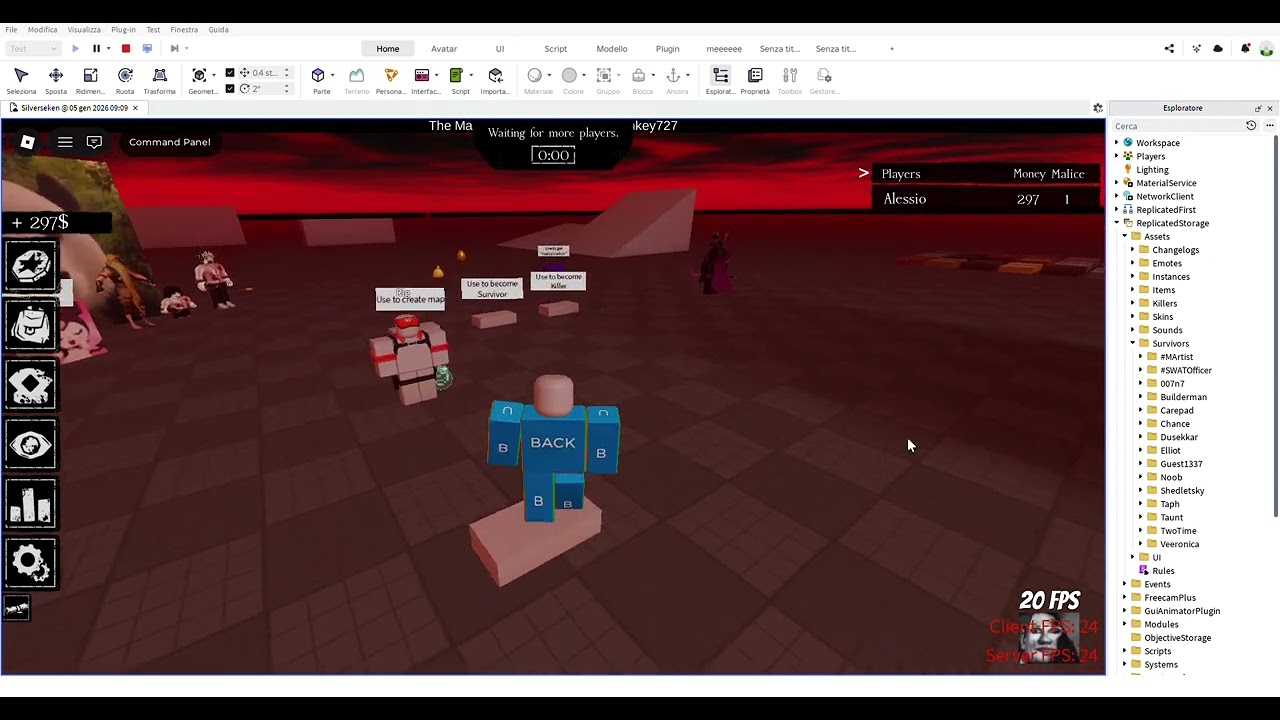Open the Modifica menu

(x=42, y=30)
